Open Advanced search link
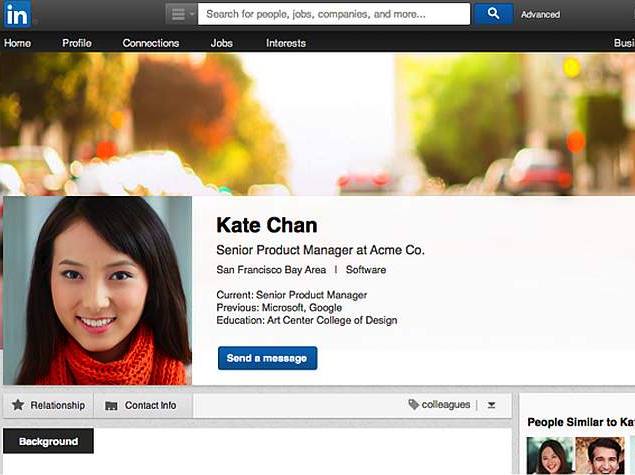 [540, 15]
